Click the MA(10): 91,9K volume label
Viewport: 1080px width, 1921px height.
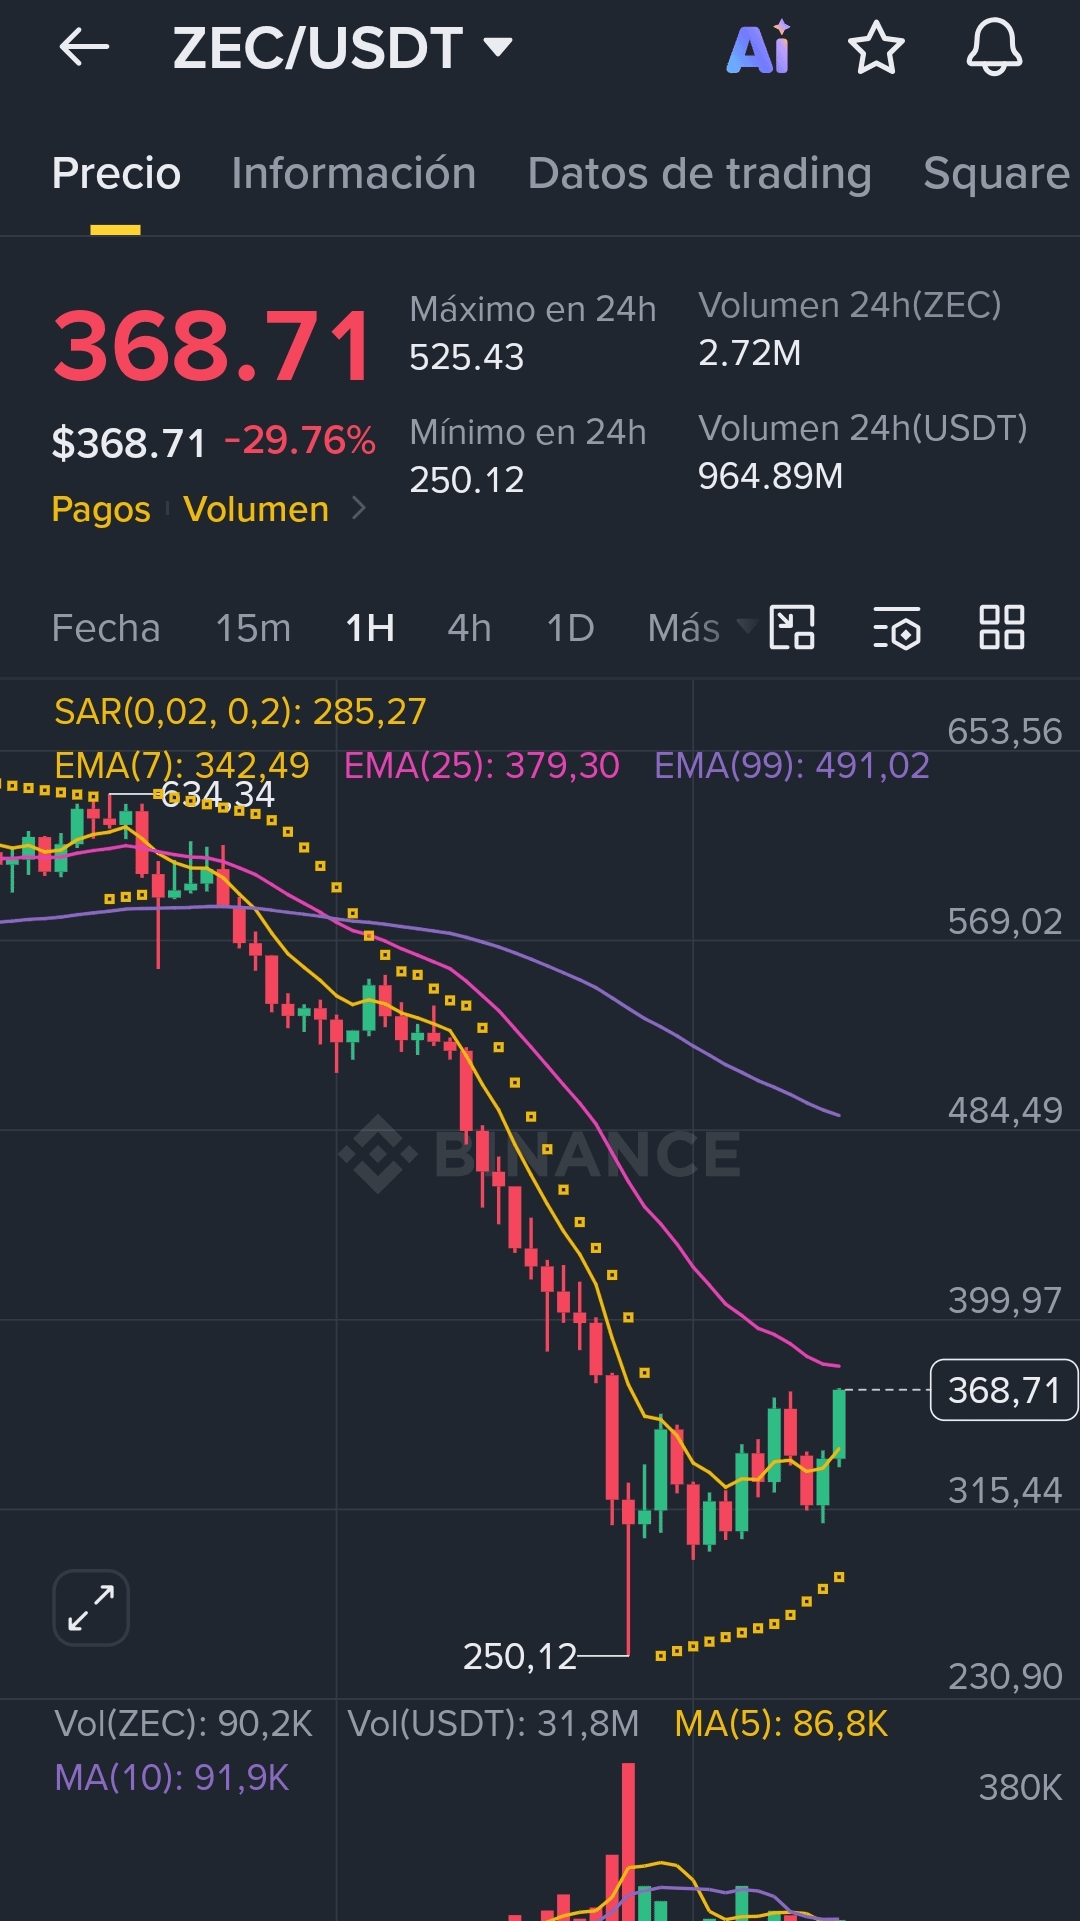click(171, 1777)
